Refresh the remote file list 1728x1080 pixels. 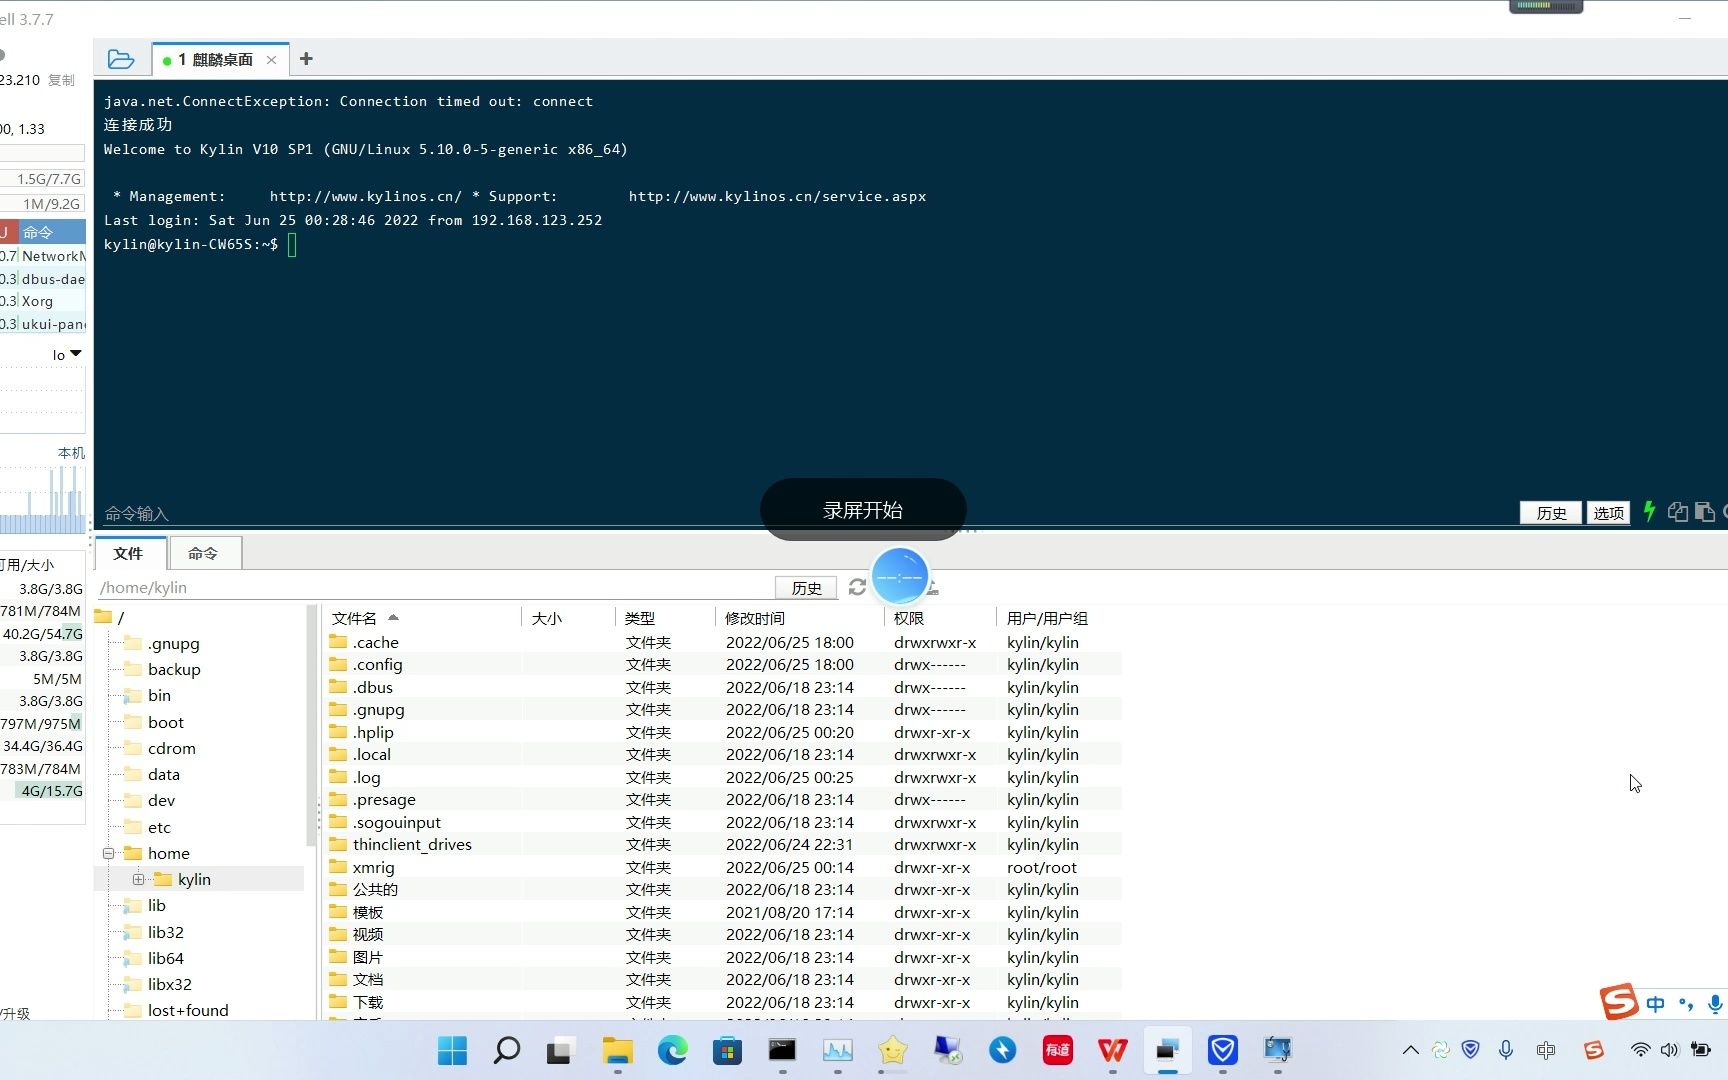click(x=857, y=587)
